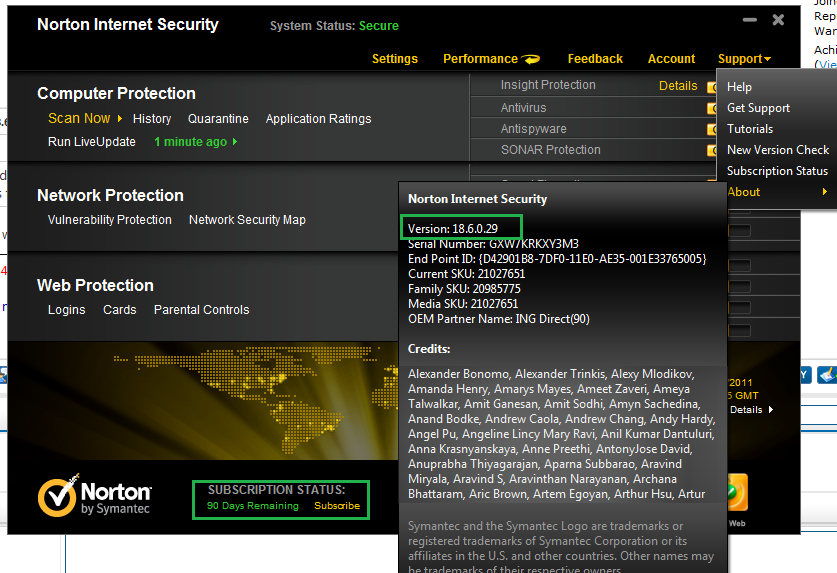Select Tutorials from the Support menu

749,129
